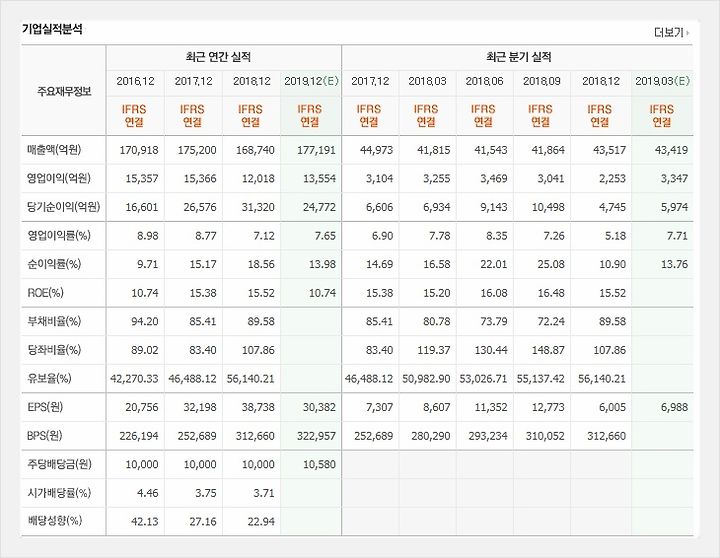Select EPS value 6,988
Viewport: 720px width, 558px height.
675,407
